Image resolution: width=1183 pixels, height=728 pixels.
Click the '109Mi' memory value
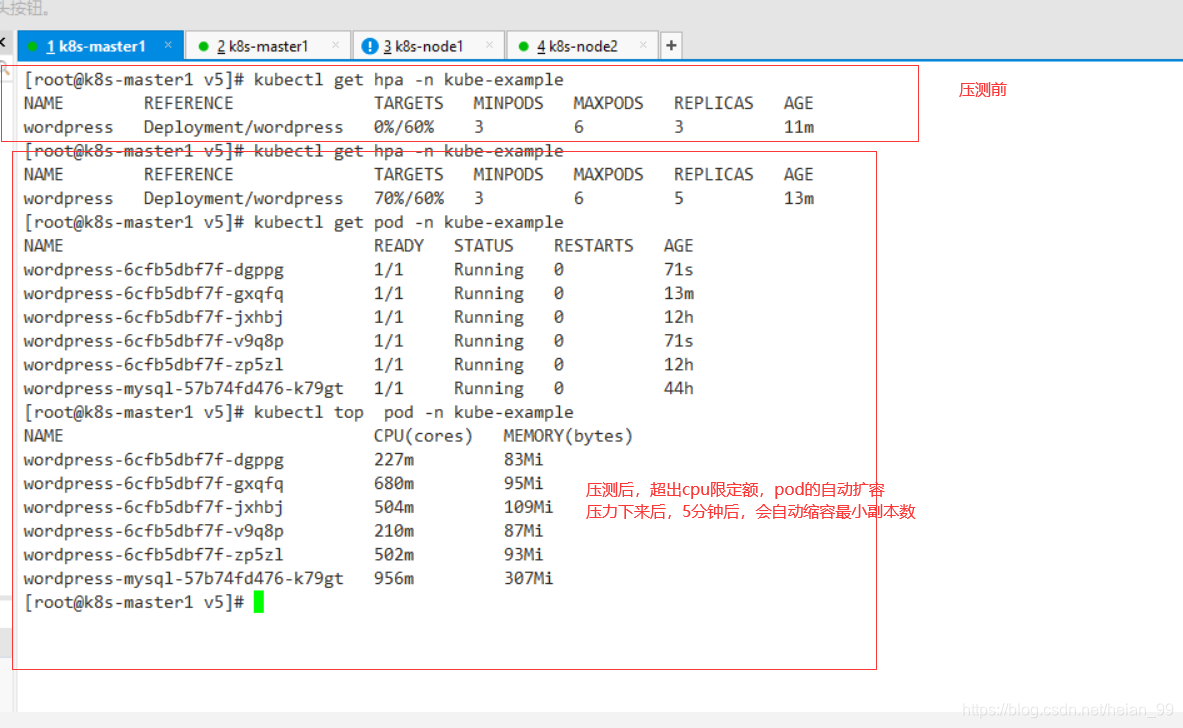(528, 507)
